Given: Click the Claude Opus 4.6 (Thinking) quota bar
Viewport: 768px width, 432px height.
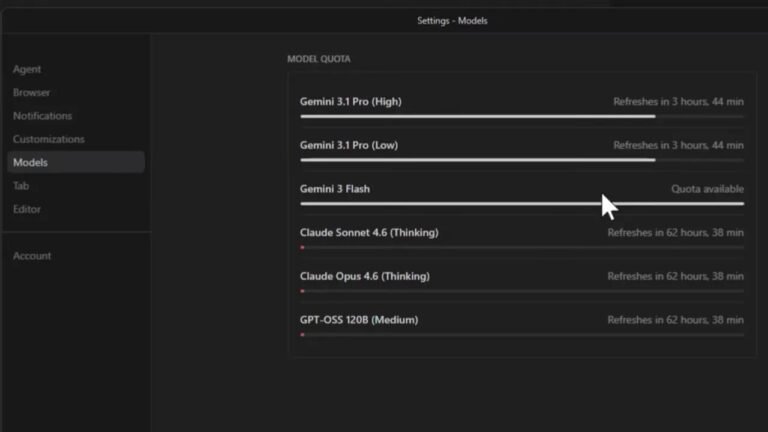Looking at the screenshot, I should click(x=522, y=291).
